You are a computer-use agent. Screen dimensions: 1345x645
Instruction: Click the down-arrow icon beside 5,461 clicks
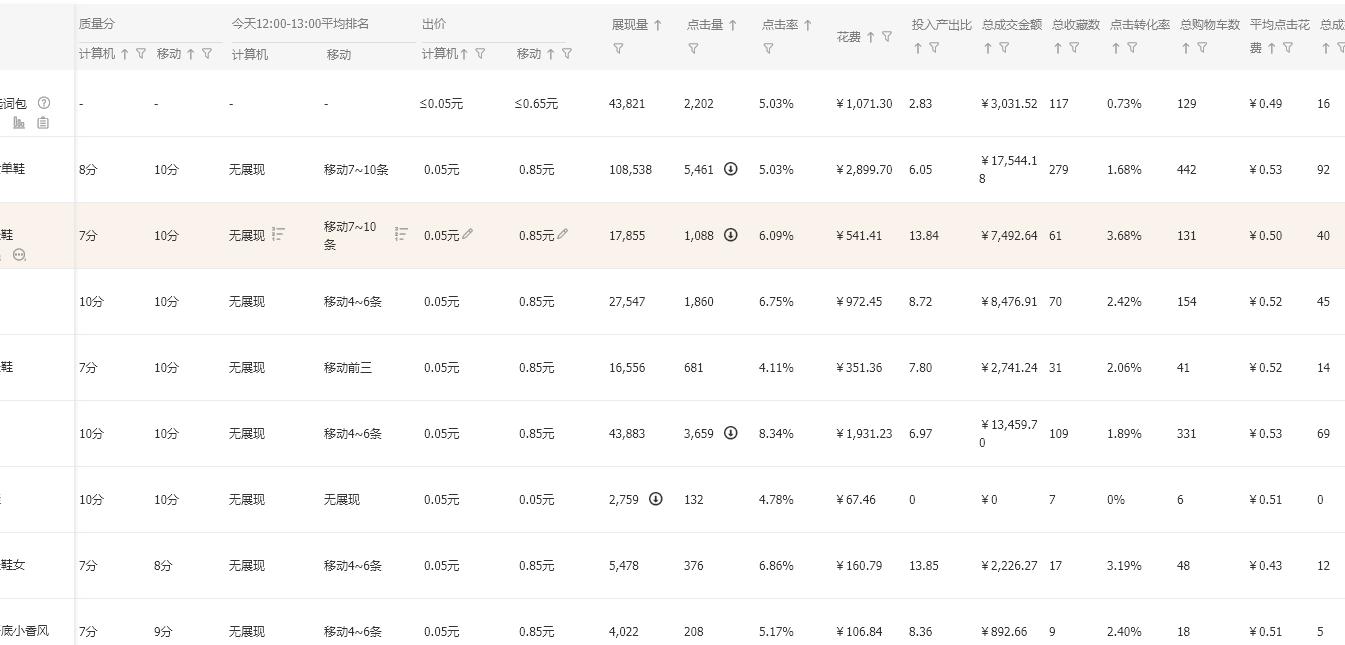731,169
